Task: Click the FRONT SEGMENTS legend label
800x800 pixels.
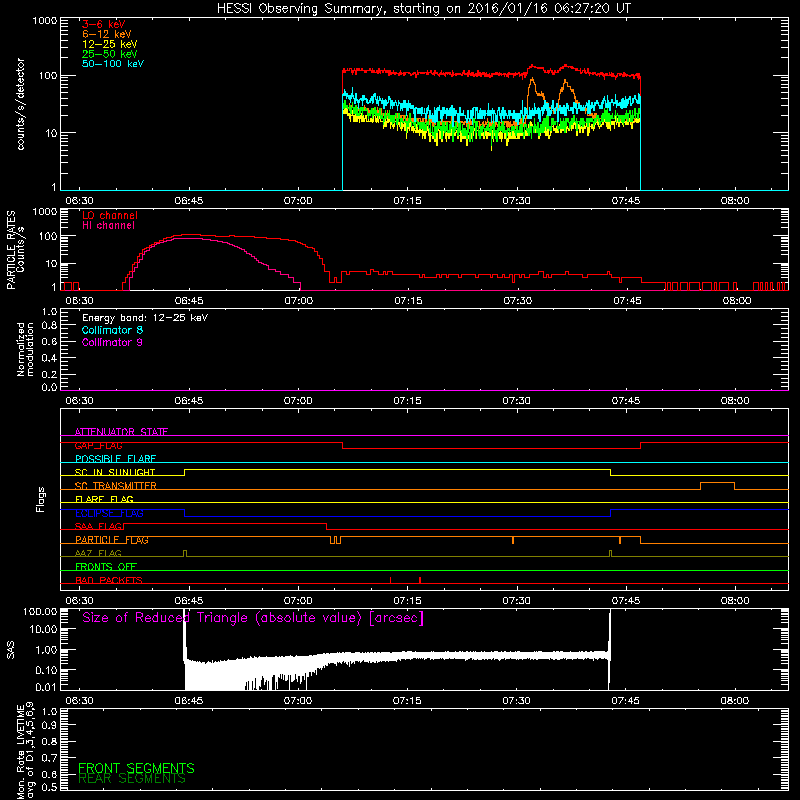Action: pos(136,768)
